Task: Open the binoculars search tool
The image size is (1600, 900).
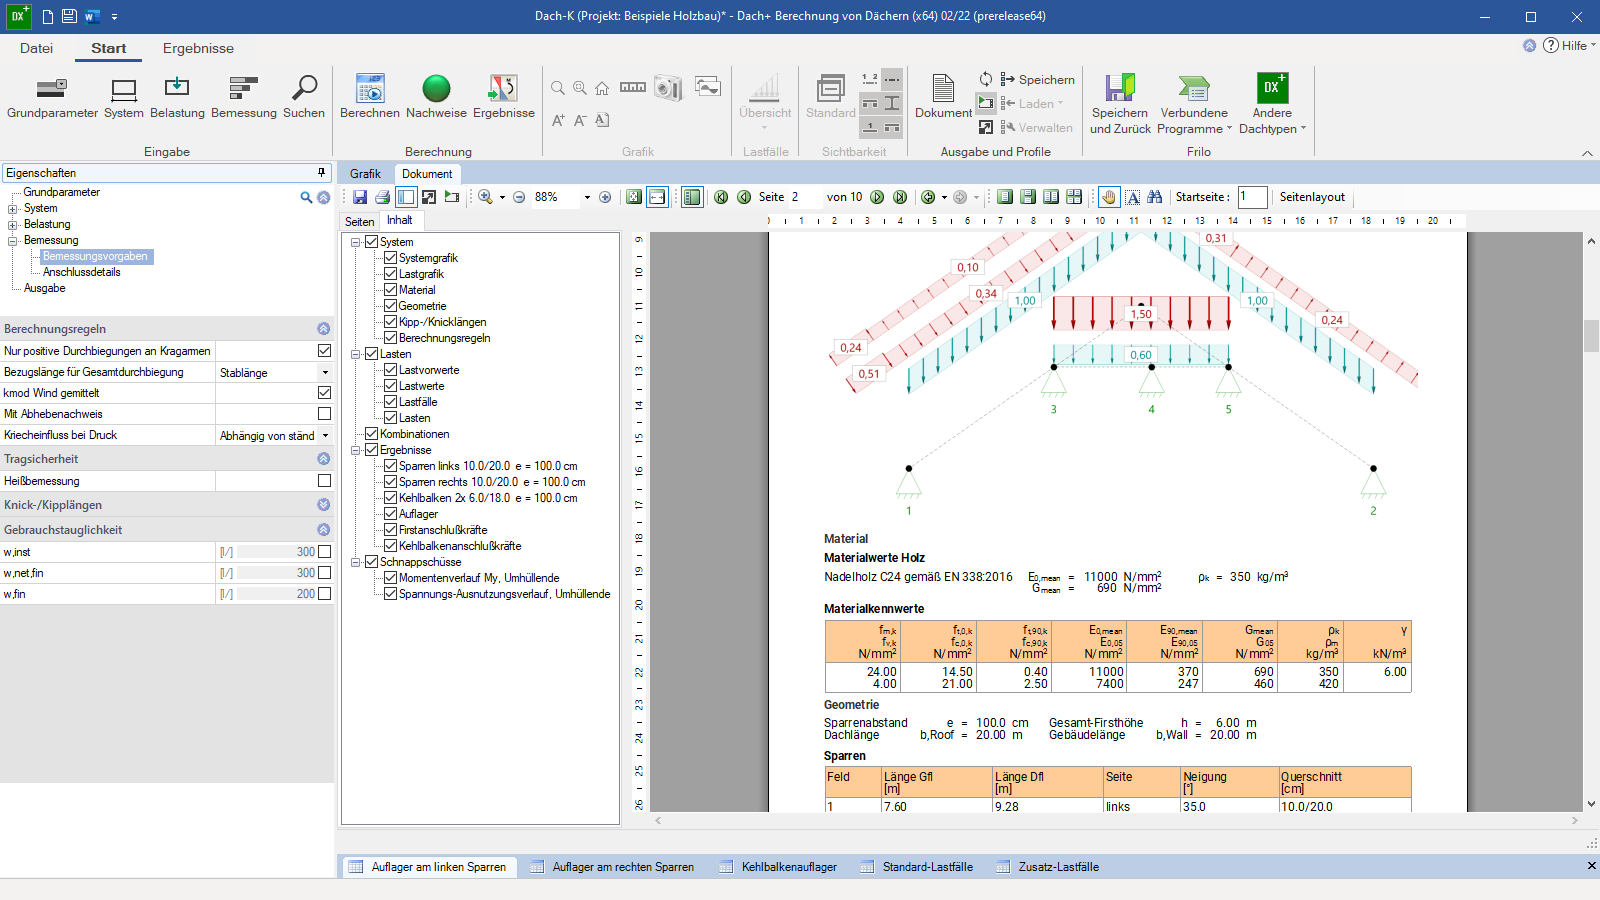Action: [x=1155, y=197]
